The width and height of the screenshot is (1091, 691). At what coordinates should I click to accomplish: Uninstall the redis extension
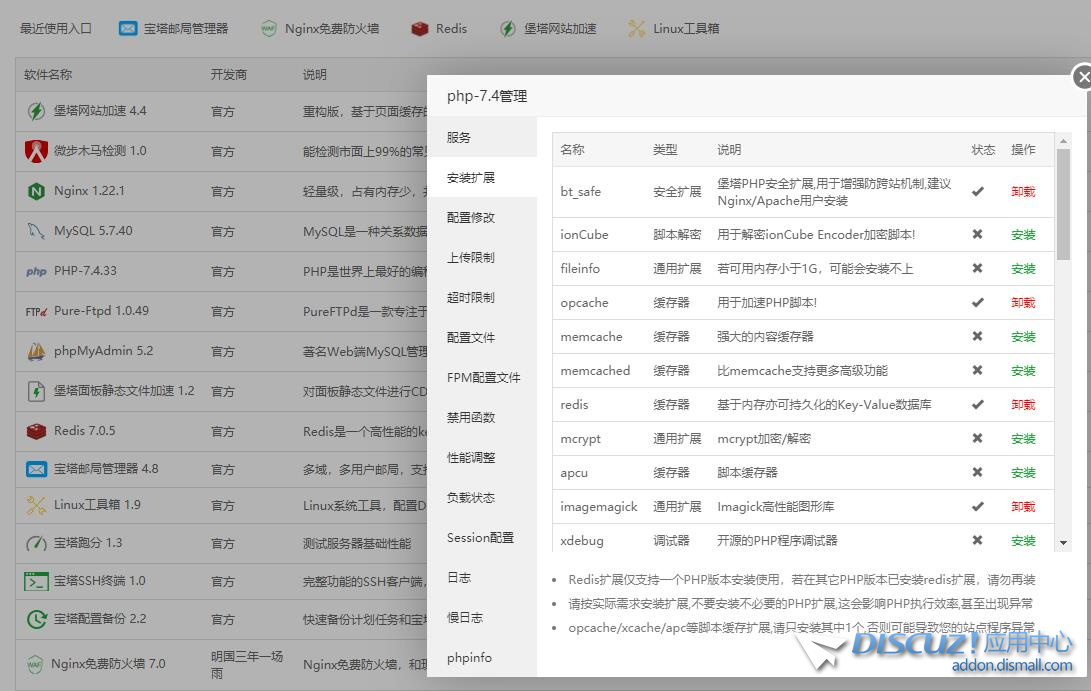point(1023,404)
